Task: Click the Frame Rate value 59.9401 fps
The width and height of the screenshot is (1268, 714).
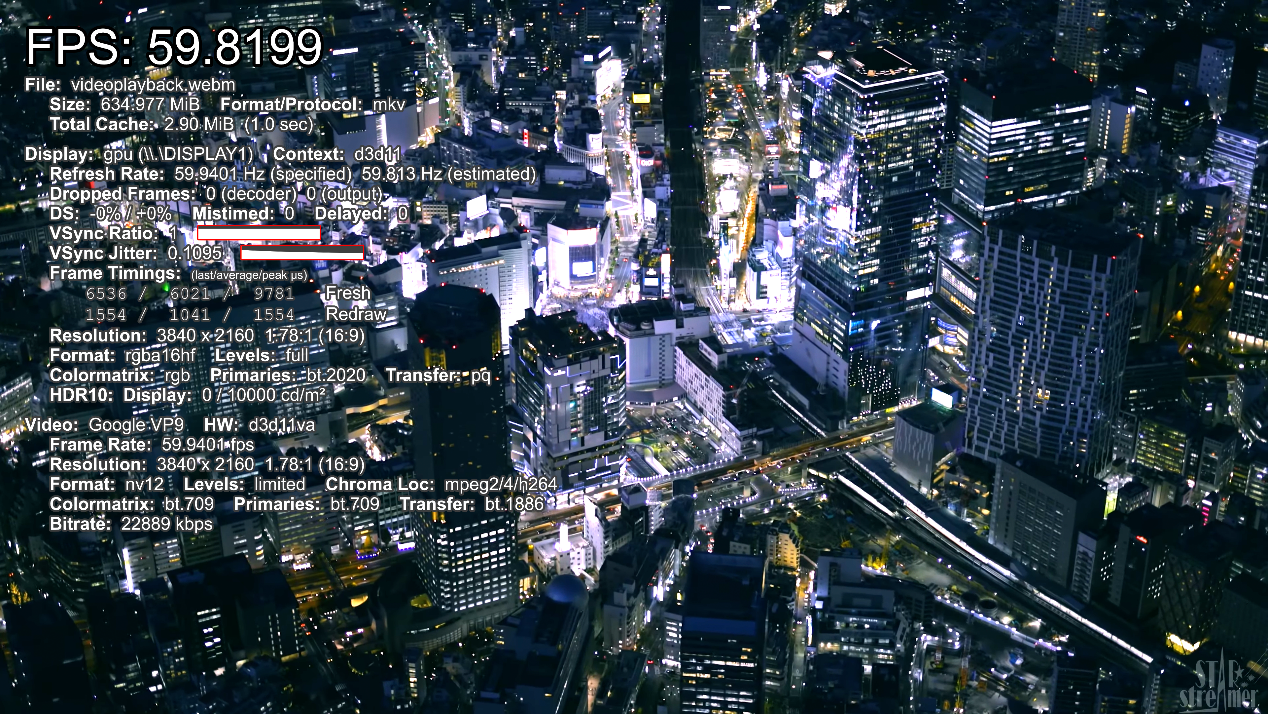Action: tap(208, 444)
